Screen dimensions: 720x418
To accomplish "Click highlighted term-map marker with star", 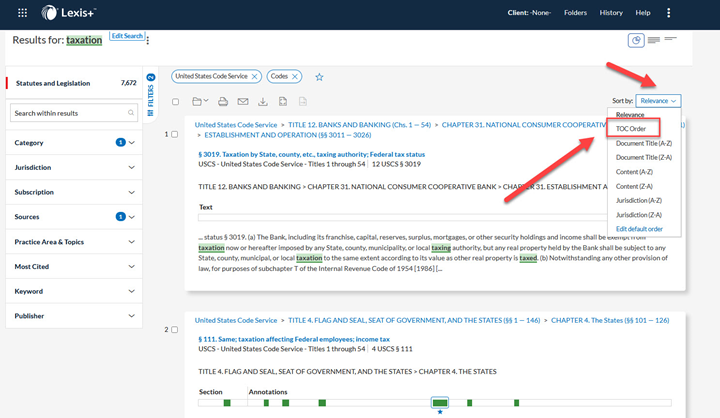I will [x=440, y=403].
